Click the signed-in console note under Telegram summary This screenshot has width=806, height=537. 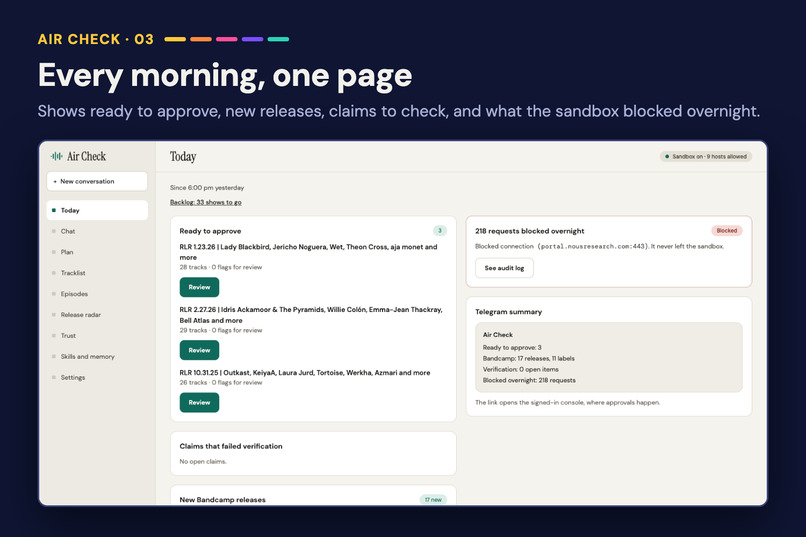pos(567,403)
